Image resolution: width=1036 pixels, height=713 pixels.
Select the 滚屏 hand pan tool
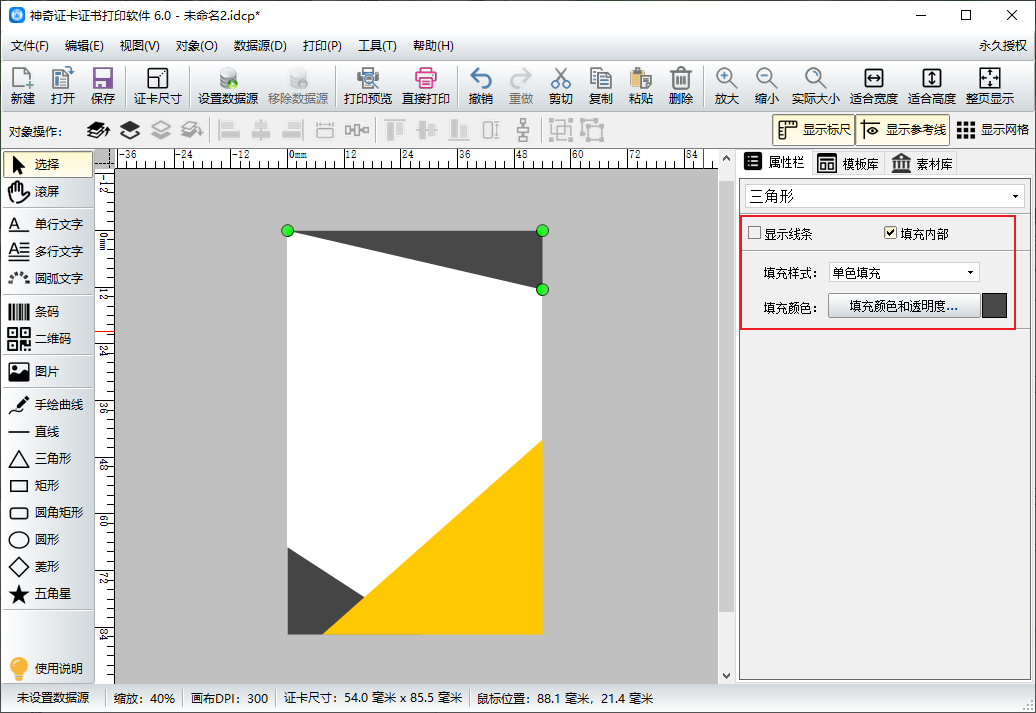pyautogui.click(x=48, y=192)
